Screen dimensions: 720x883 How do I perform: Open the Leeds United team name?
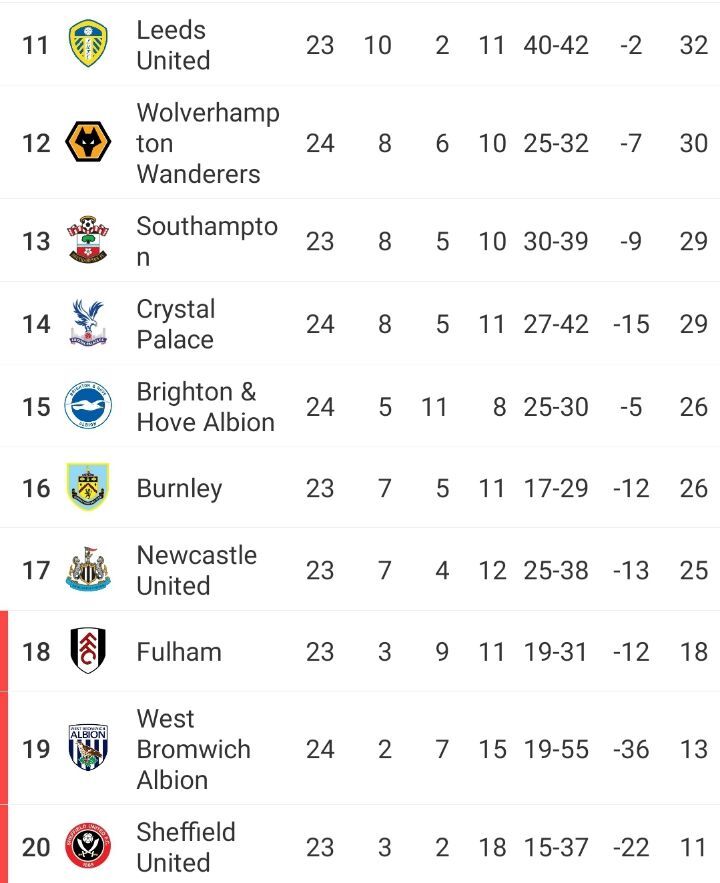(173, 45)
